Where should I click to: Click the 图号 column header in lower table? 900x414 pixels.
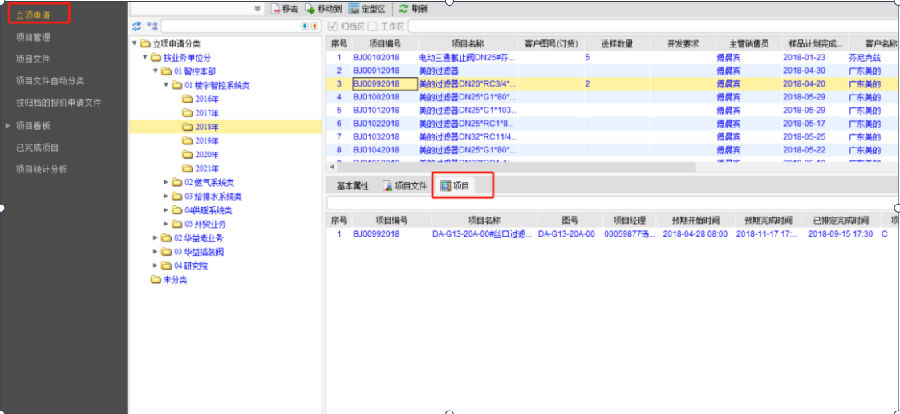point(570,220)
